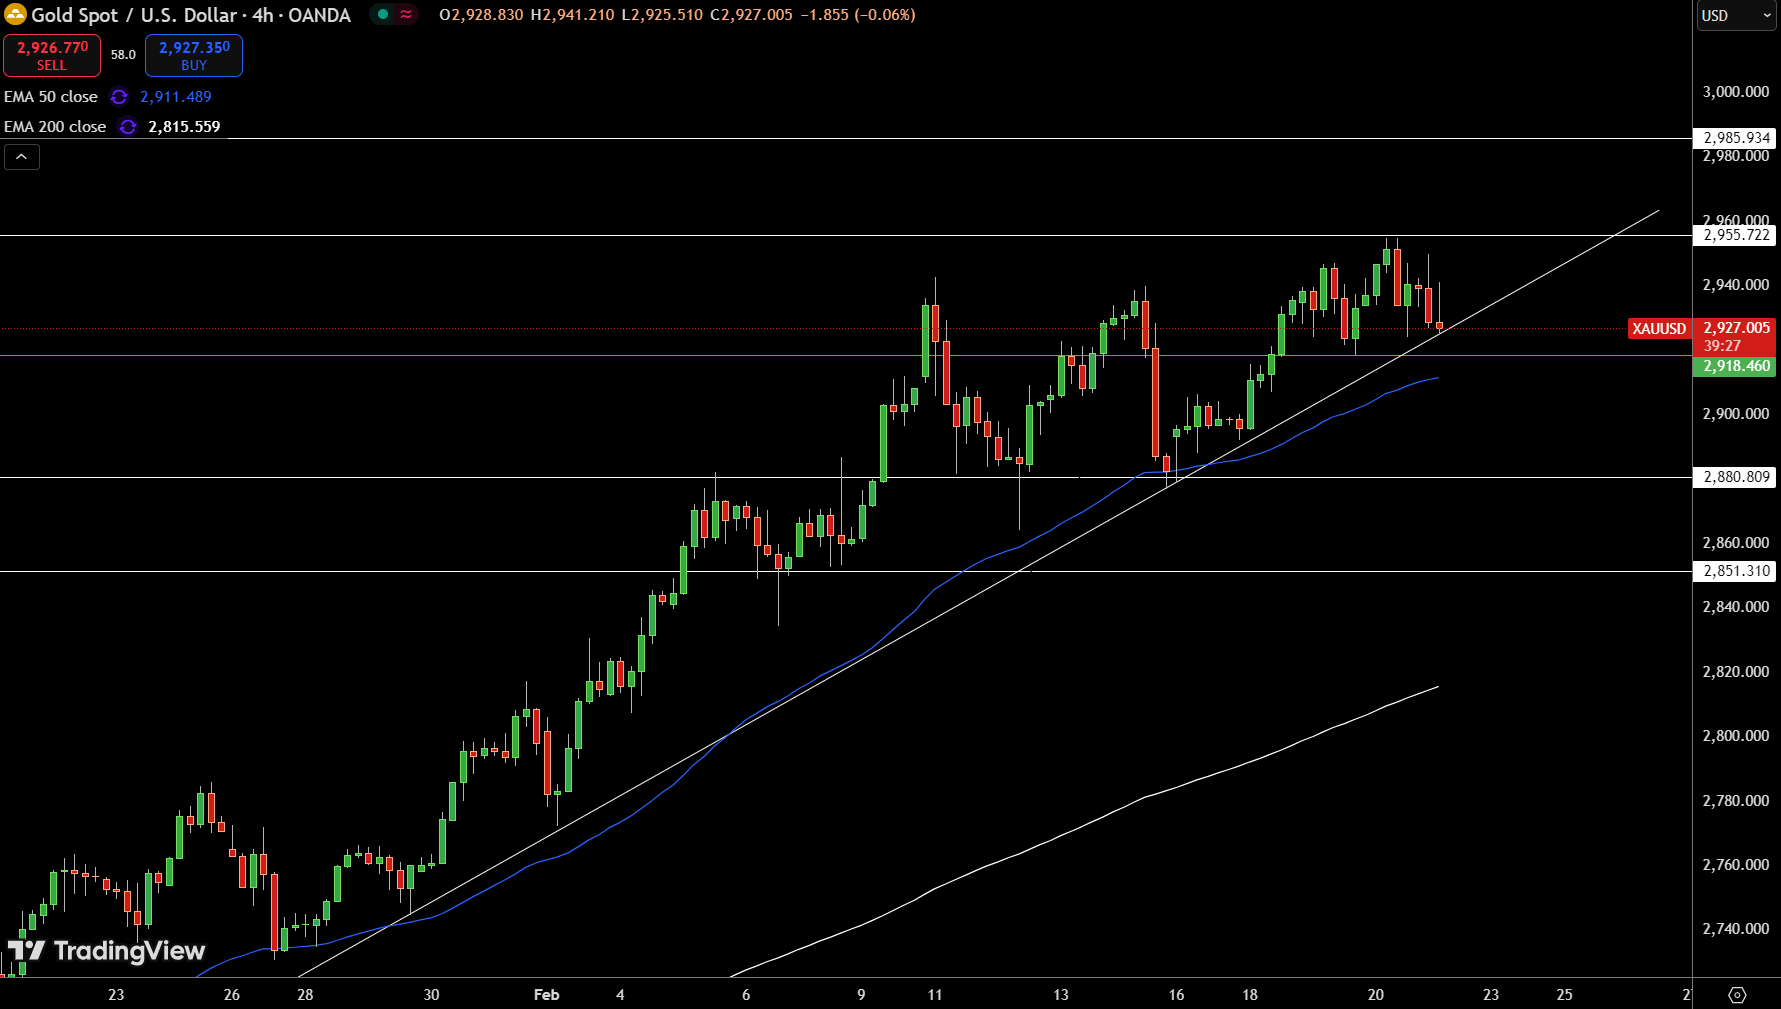The height and width of the screenshot is (1009, 1781).
Task: Click the EMA 50 close indicator label
Action: coord(51,97)
